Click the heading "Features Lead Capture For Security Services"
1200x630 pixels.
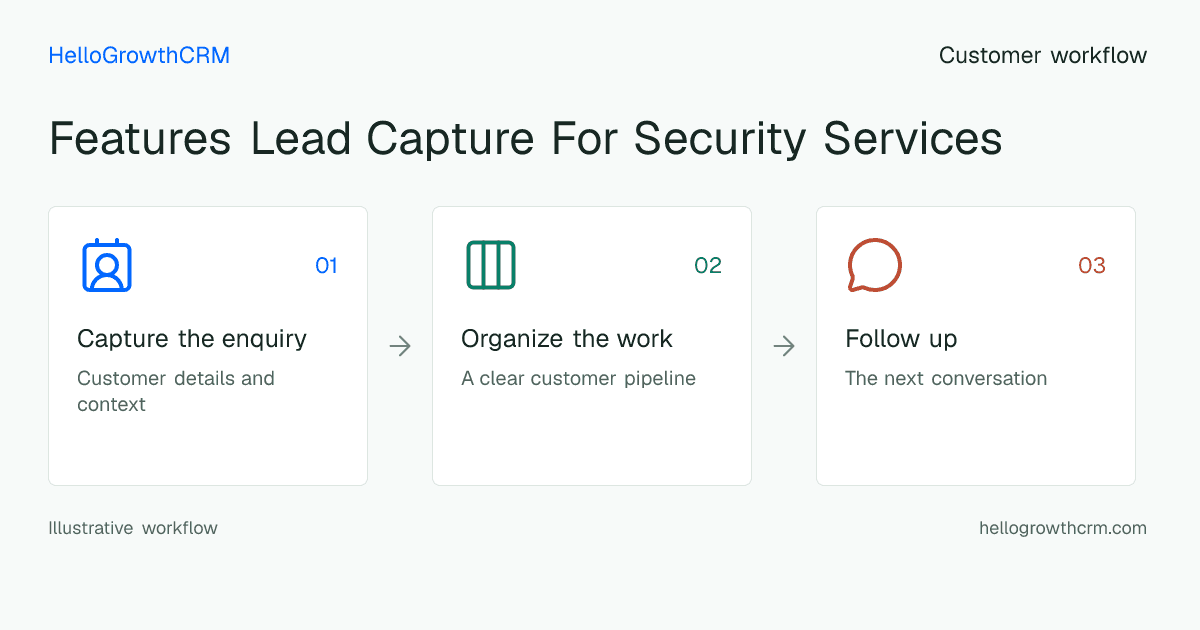point(526,139)
